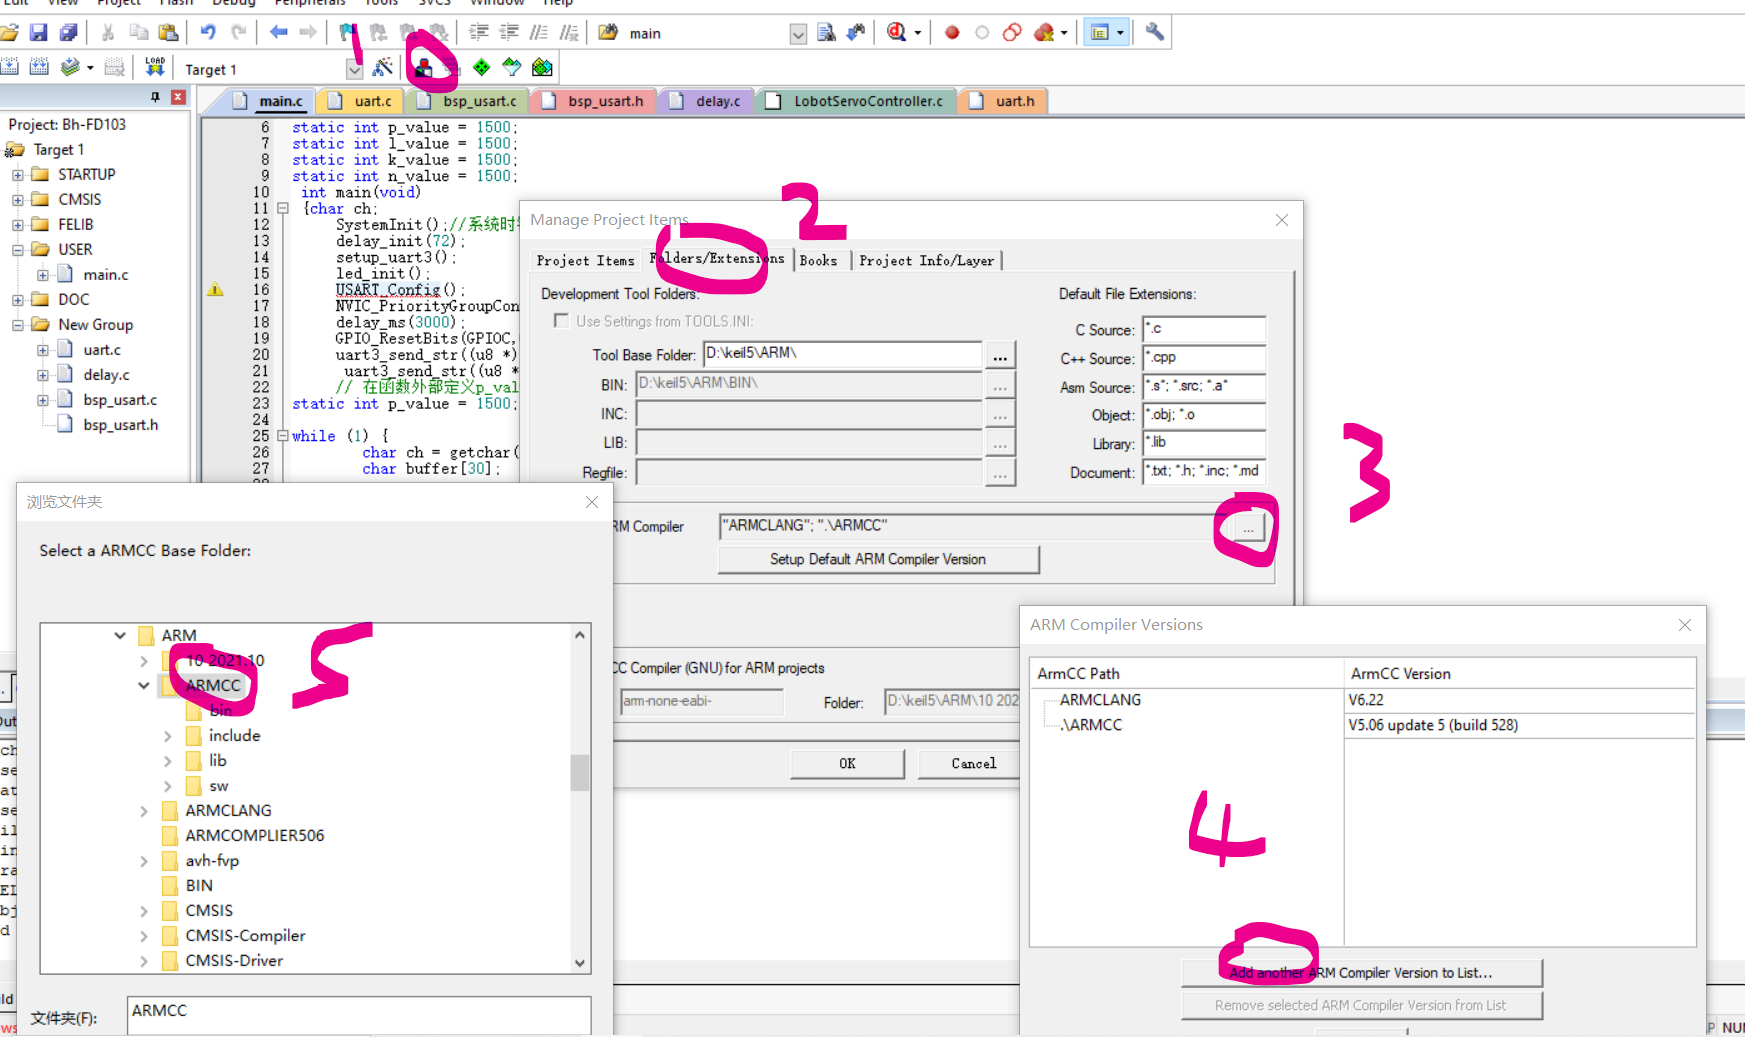This screenshot has height=1037, width=1745.
Task: Open Options for Target with the wand icon
Action: pos(383,66)
